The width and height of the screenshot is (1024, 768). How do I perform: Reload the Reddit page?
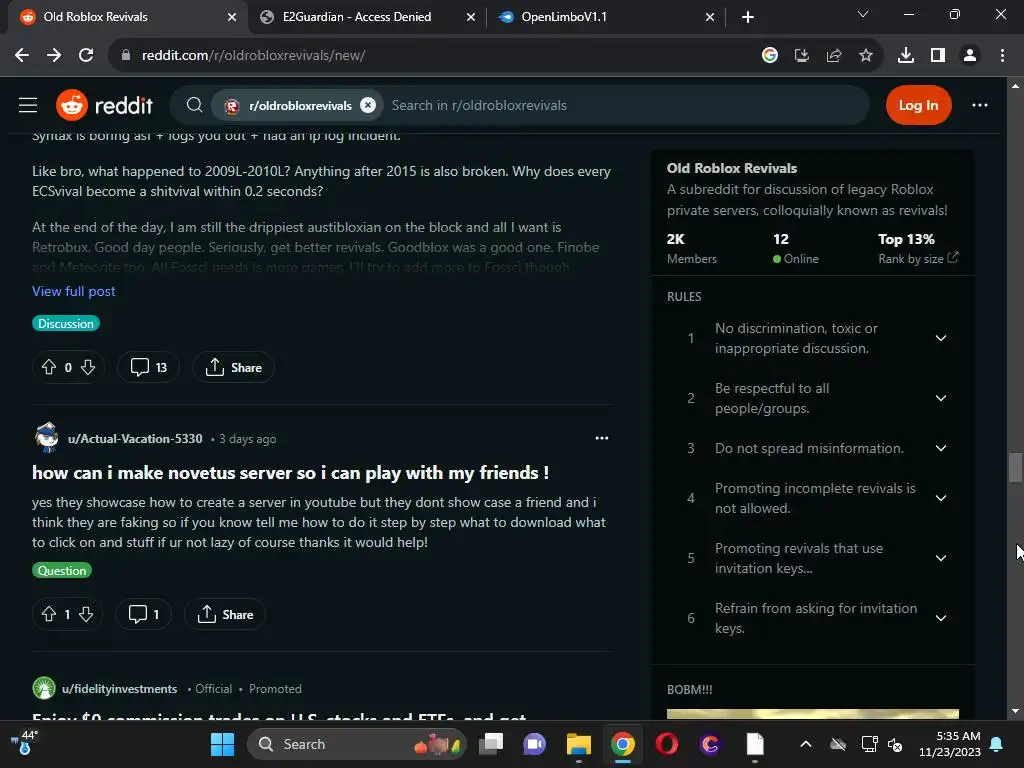coord(86,56)
